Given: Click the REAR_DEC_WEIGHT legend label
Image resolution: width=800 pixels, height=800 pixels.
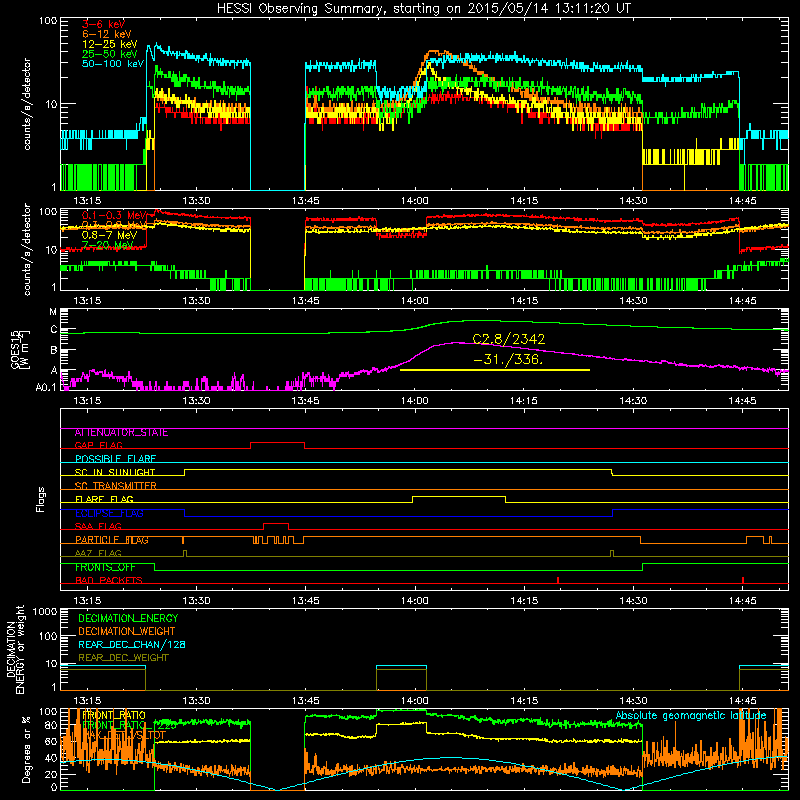Looking at the screenshot, I should pos(123,658).
